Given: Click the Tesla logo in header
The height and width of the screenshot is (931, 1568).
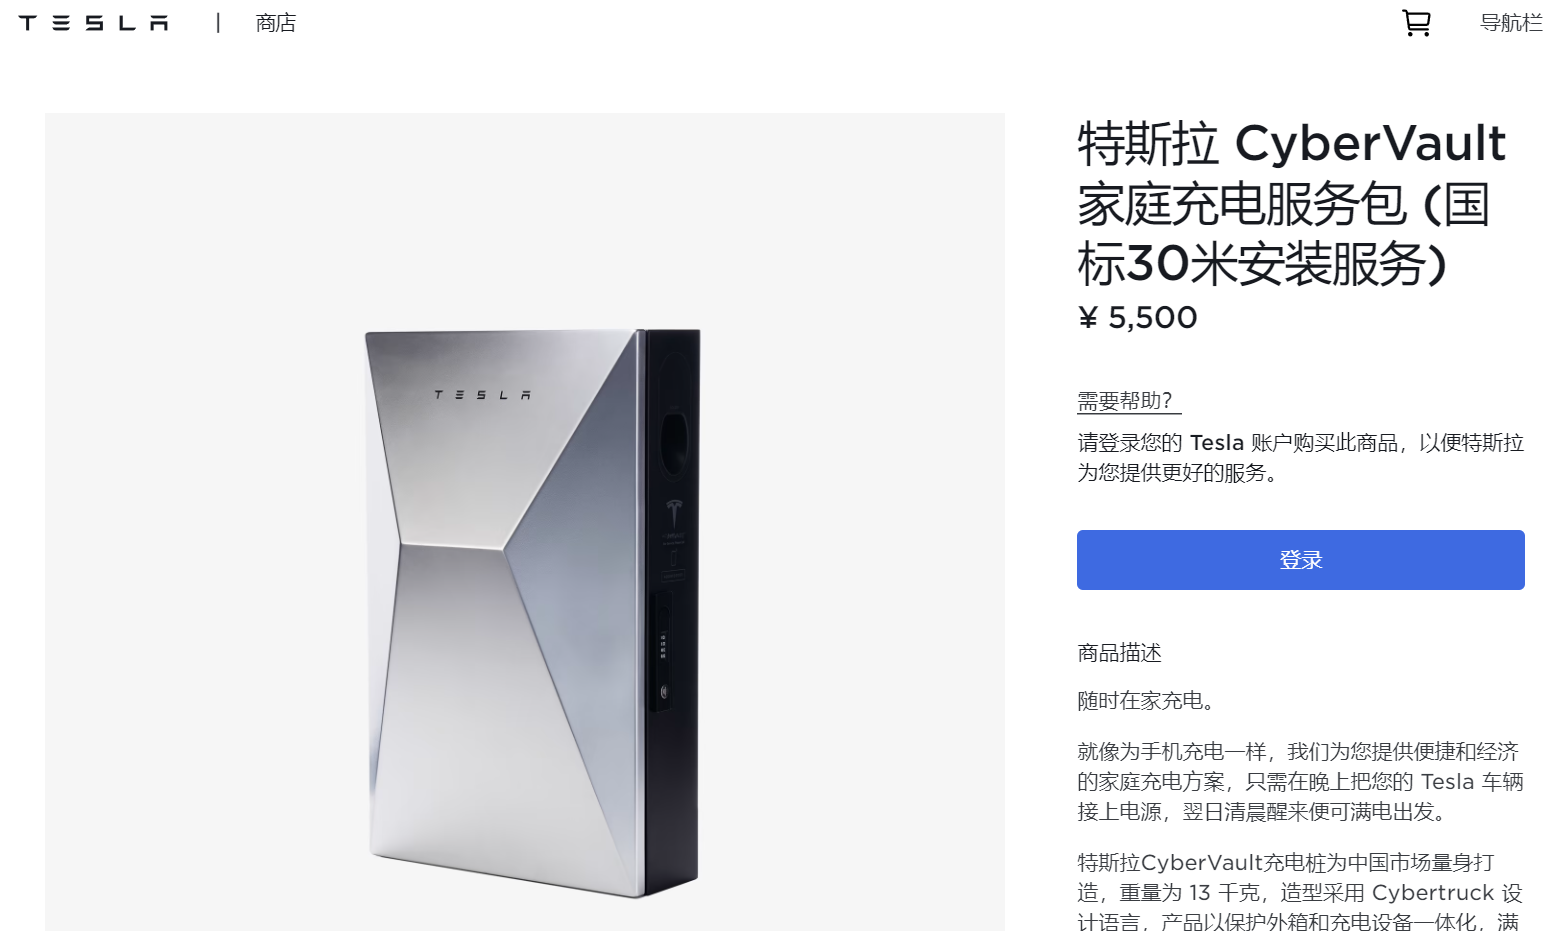Looking at the screenshot, I should point(94,23).
